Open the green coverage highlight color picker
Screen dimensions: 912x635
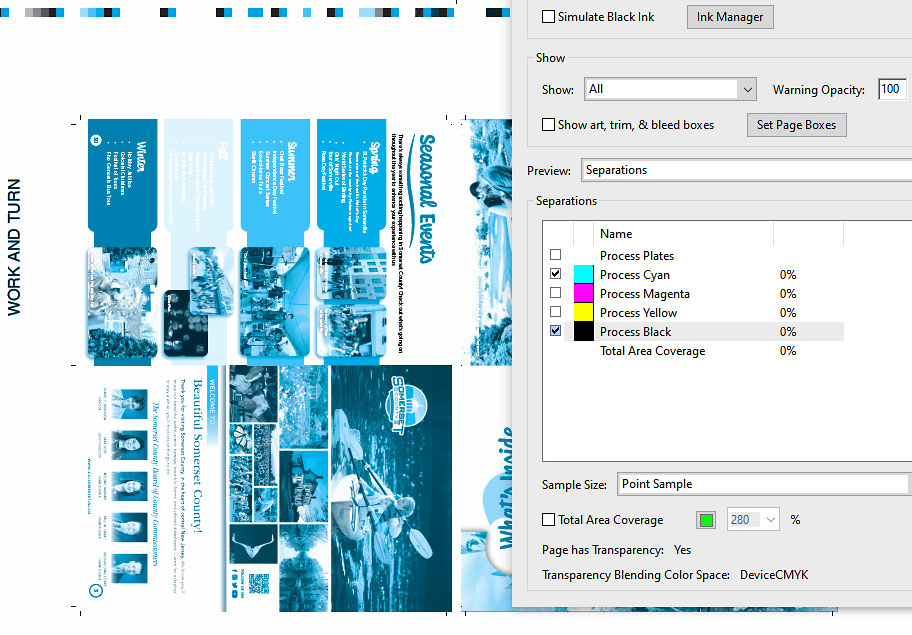[706, 520]
